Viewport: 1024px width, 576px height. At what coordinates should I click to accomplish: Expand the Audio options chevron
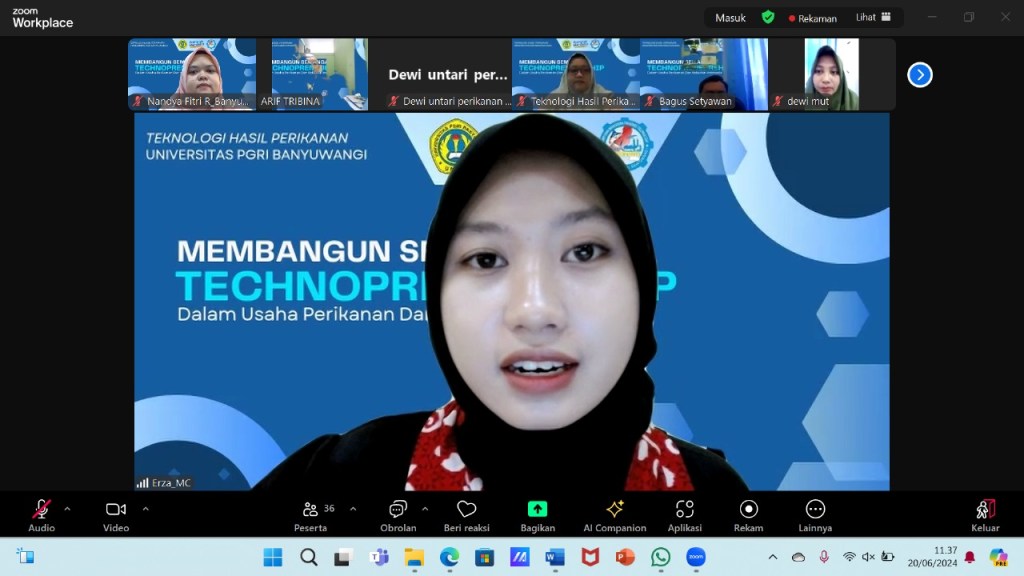[67, 508]
